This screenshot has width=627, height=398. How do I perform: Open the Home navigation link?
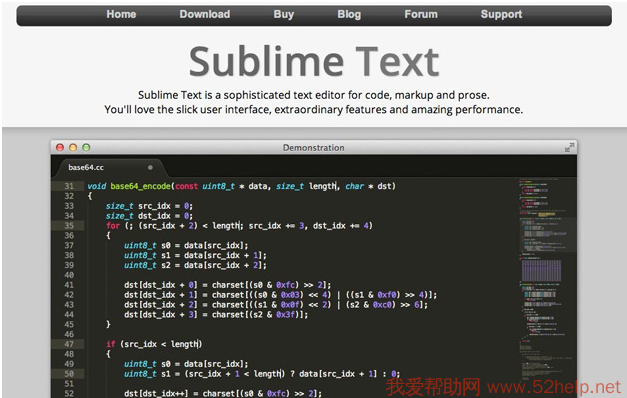point(121,14)
